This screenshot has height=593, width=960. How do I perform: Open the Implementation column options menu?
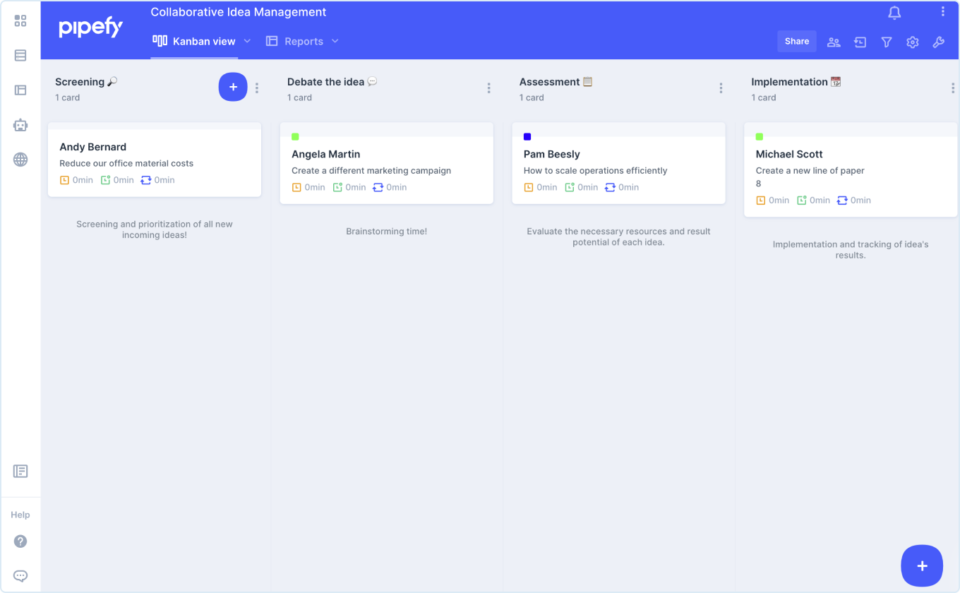(x=954, y=87)
